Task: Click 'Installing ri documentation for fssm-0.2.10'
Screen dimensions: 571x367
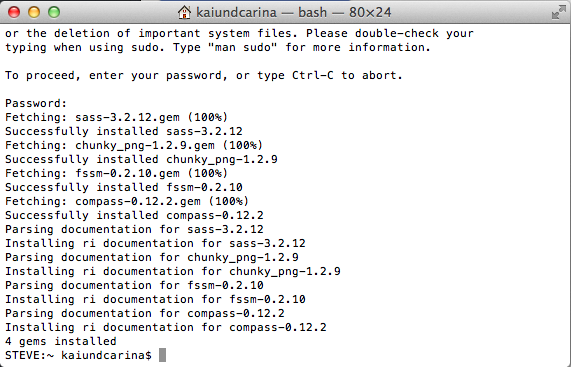Action: point(155,299)
